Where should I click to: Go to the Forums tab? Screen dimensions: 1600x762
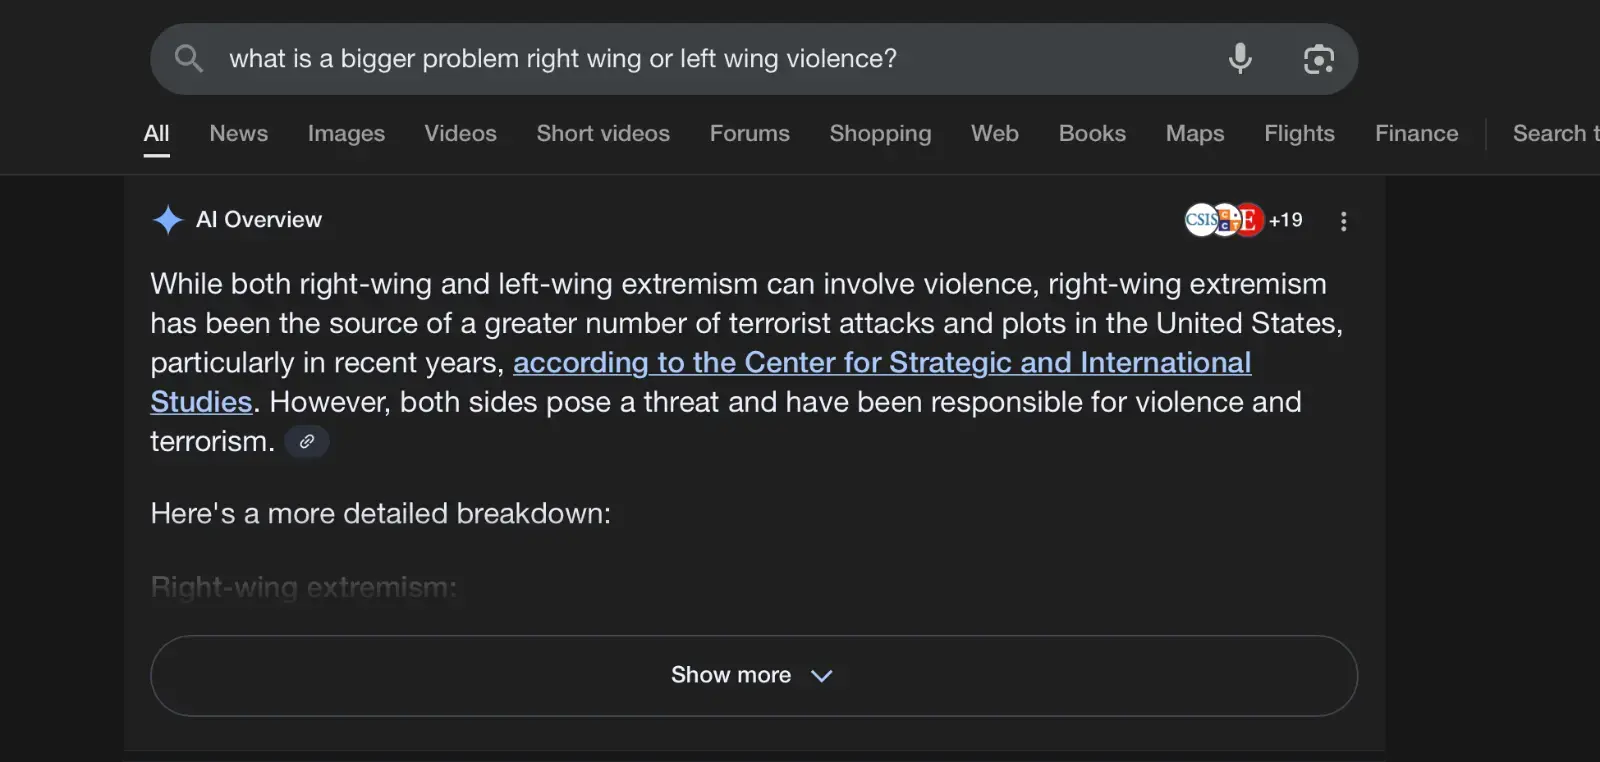click(x=749, y=133)
